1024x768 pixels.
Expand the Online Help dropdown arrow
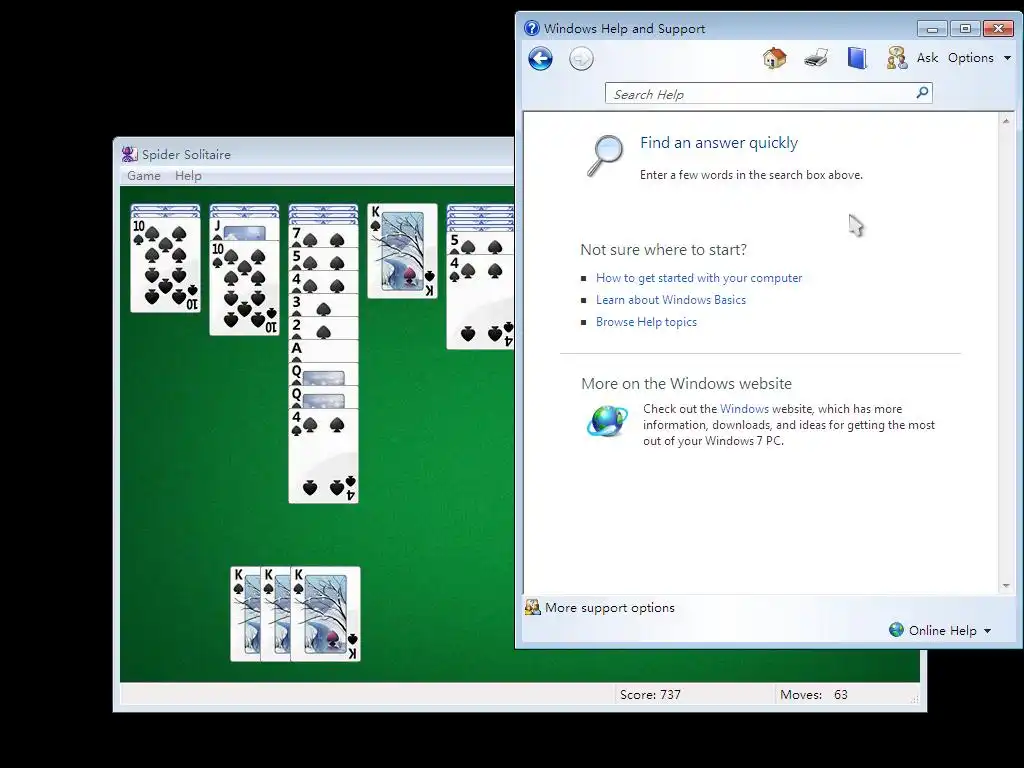coord(987,631)
